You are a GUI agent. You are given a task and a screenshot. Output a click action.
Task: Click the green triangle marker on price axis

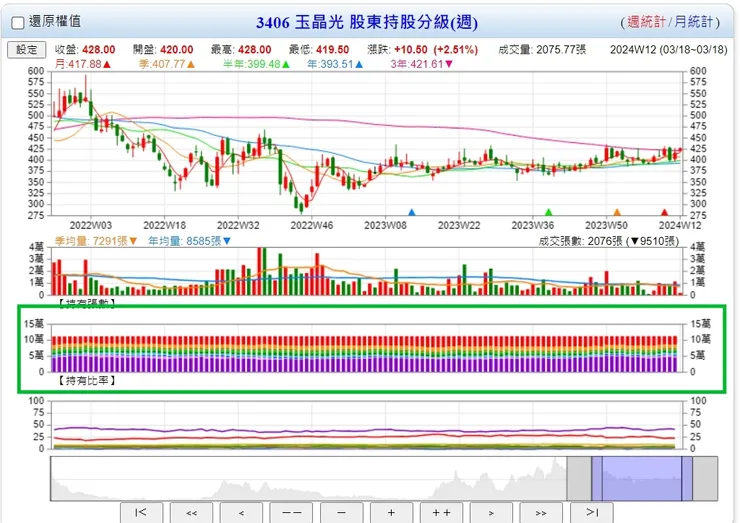pos(548,212)
